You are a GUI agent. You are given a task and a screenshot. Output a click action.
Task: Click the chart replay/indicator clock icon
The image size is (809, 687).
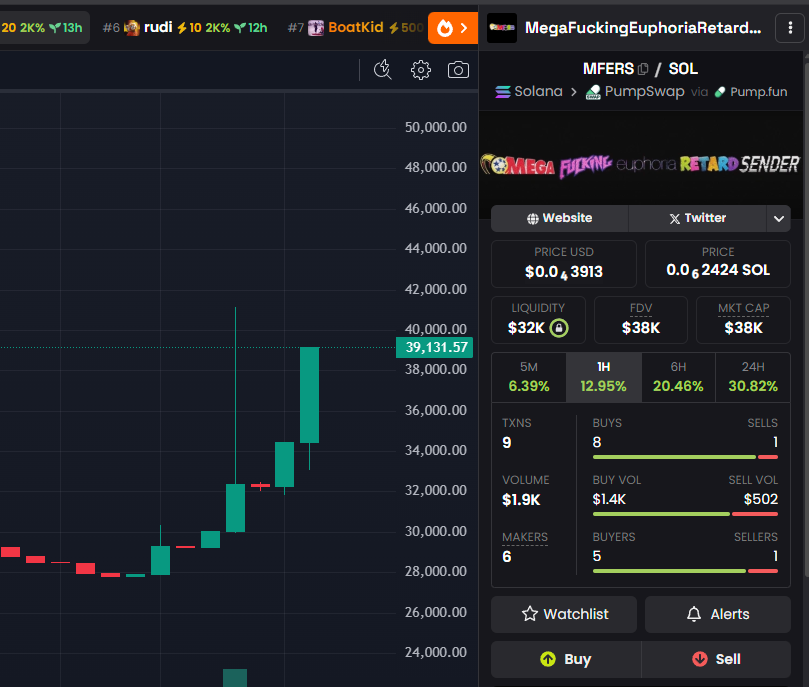click(382, 70)
